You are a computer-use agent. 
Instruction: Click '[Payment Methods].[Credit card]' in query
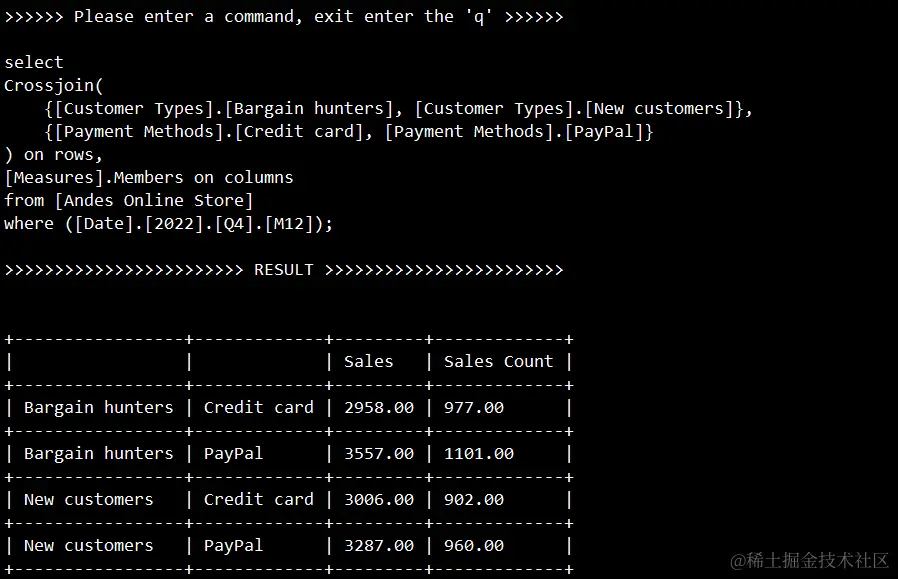tap(209, 132)
